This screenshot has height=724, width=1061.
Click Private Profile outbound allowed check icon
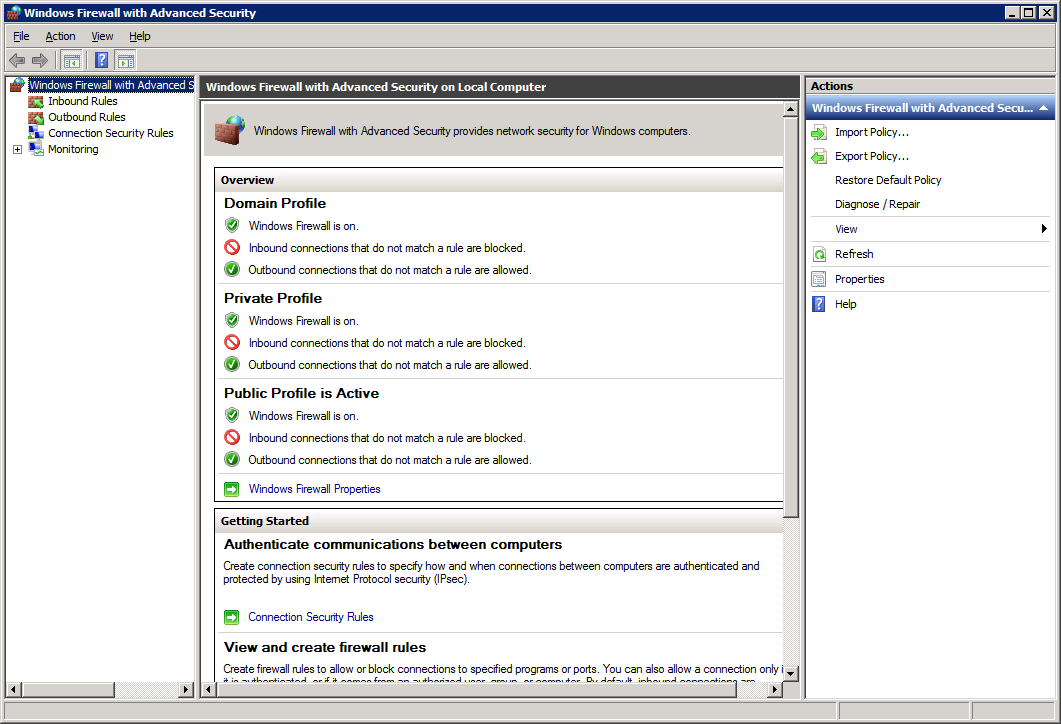coord(232,365)
